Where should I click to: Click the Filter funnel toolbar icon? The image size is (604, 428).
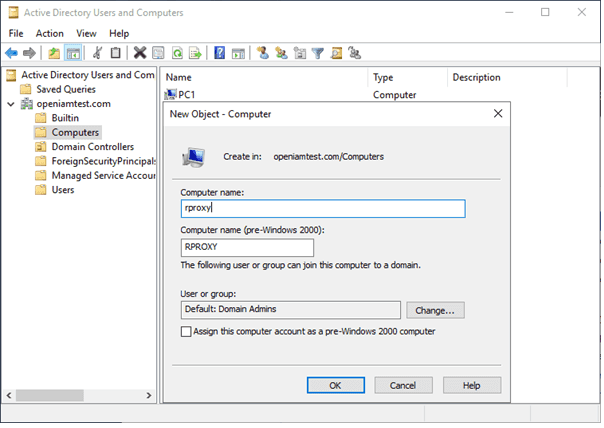tap(318, 53)
